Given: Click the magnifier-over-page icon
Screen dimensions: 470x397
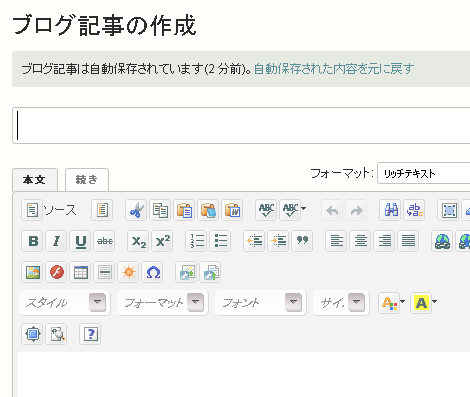Looking at the screenshot, I should (56, 334).
